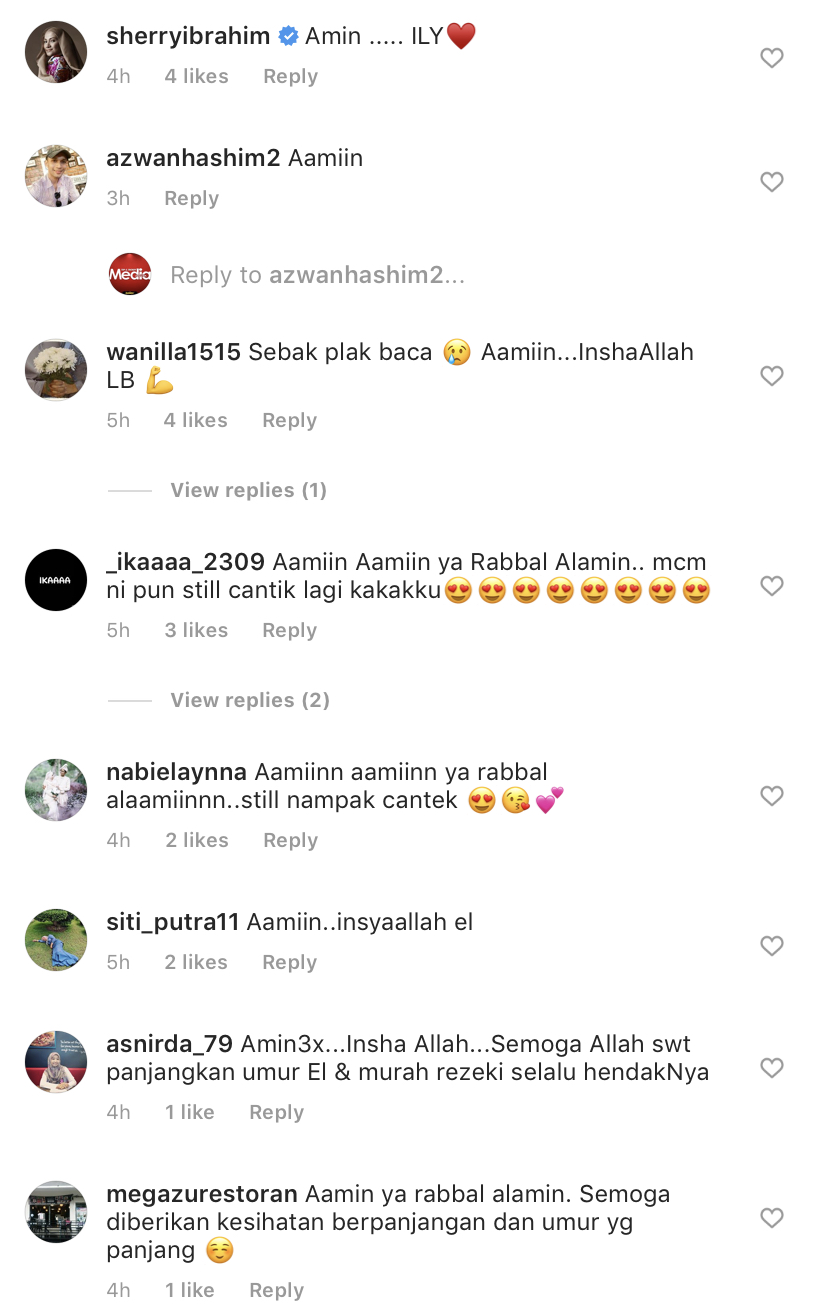Heart the megazurestoran comment

tap(772, 1218)
